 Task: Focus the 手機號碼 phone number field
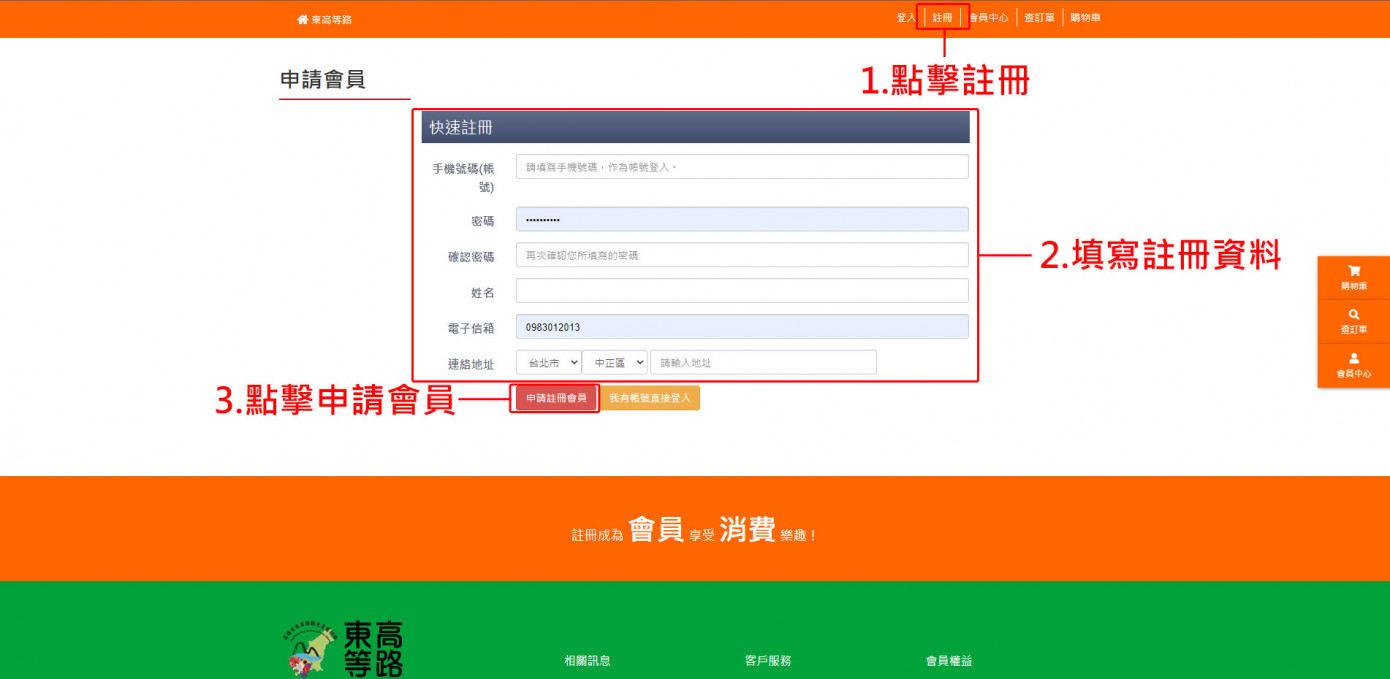coord(742,167)
